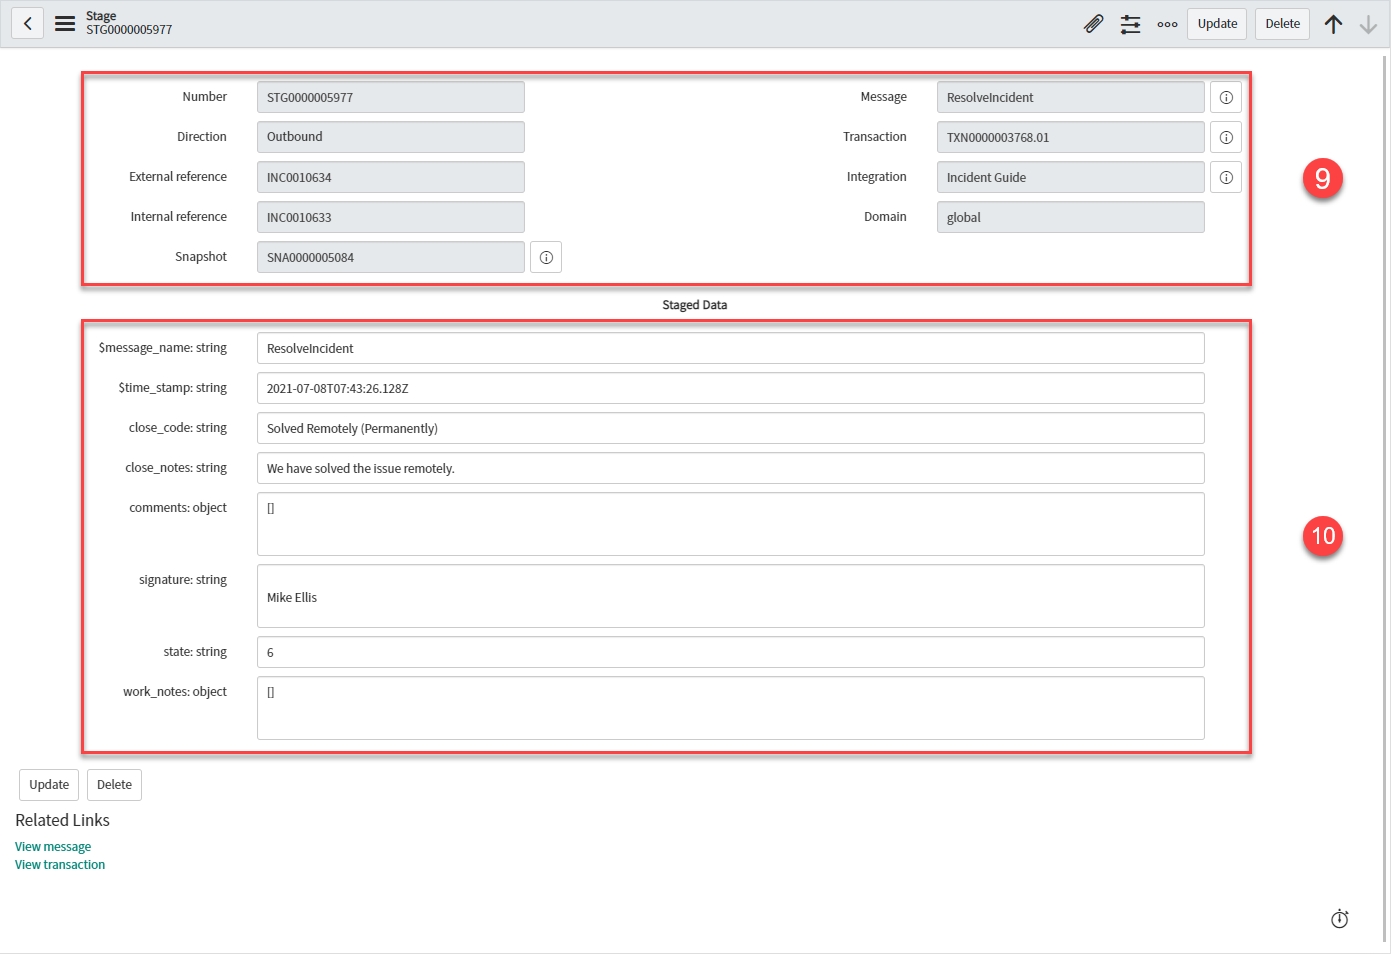Image resolution: width=1391 pixels, height=954 pixels.
Task: Show info for the Message field
Action: click(1225, 97)
